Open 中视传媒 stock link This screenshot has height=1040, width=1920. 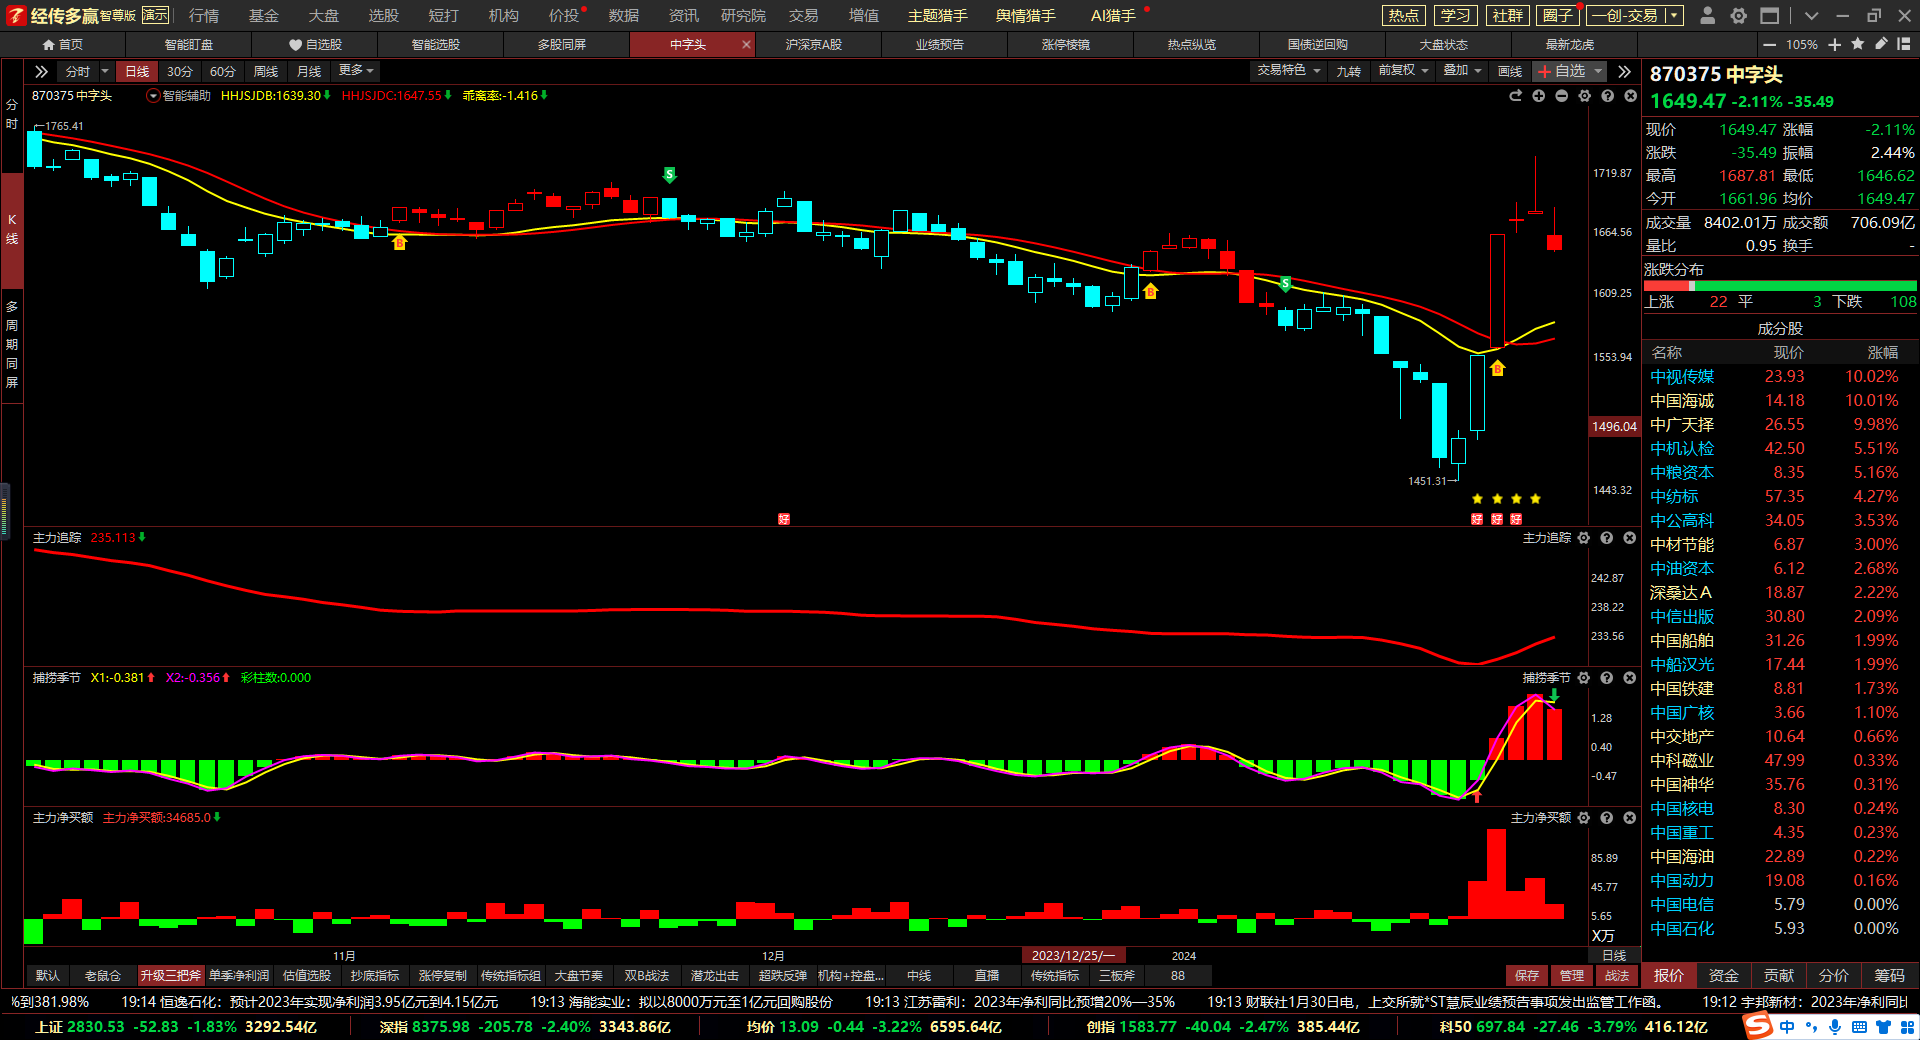(x=1682, y=377)
